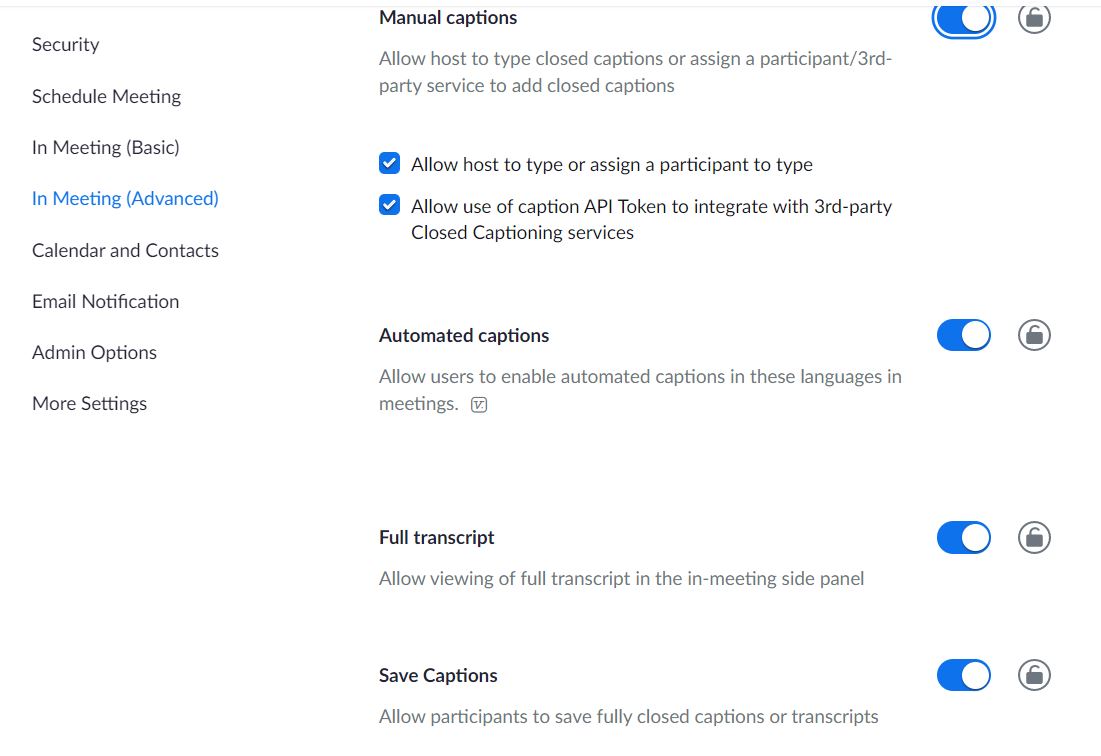Disable the Full transcript toggle

963,537
